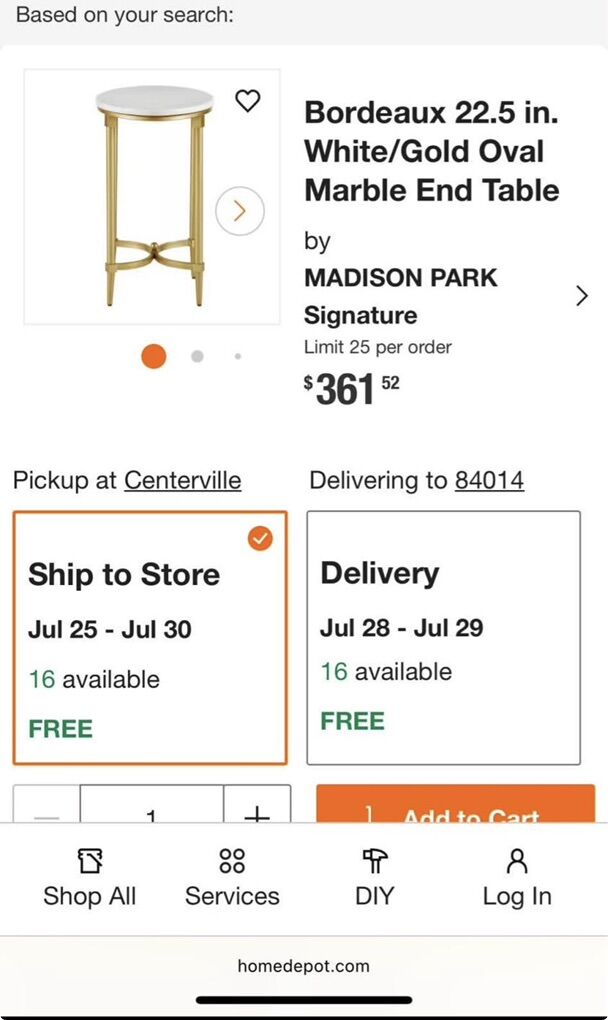Increase quantity with plus button
Screen dimensions: 608x1020
257,810
